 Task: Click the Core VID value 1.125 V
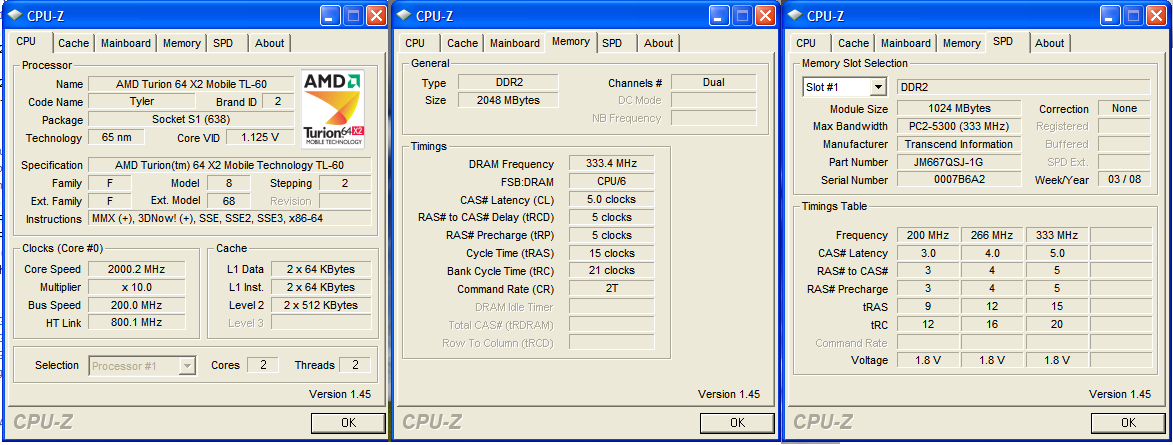pyautogui.click(x=260, y=138)
